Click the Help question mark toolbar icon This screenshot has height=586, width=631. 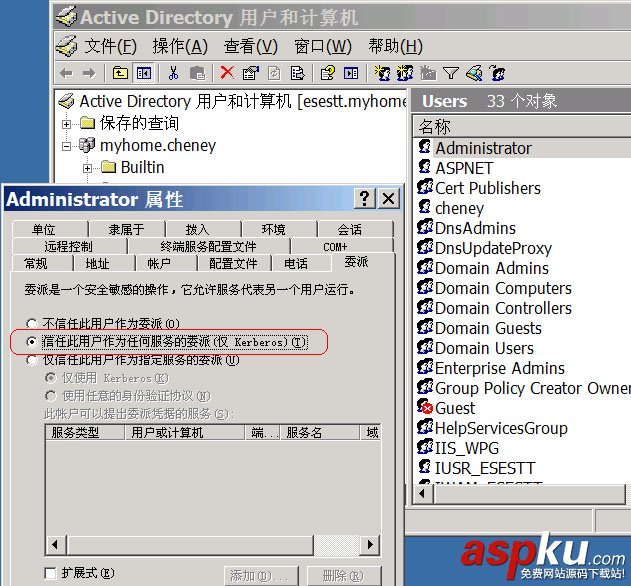click(x=327, y=73)
